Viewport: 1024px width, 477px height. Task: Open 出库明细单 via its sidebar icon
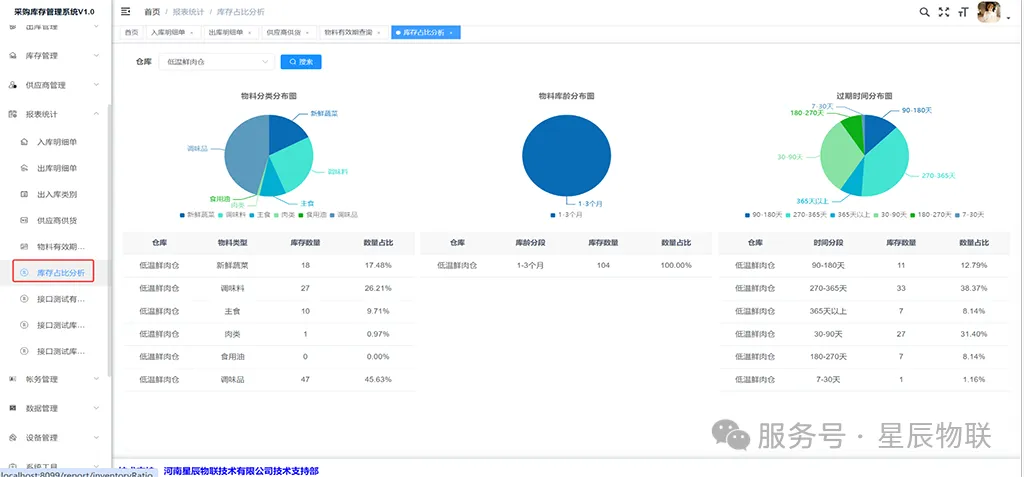pyautogui.click(x=24, y=168)
